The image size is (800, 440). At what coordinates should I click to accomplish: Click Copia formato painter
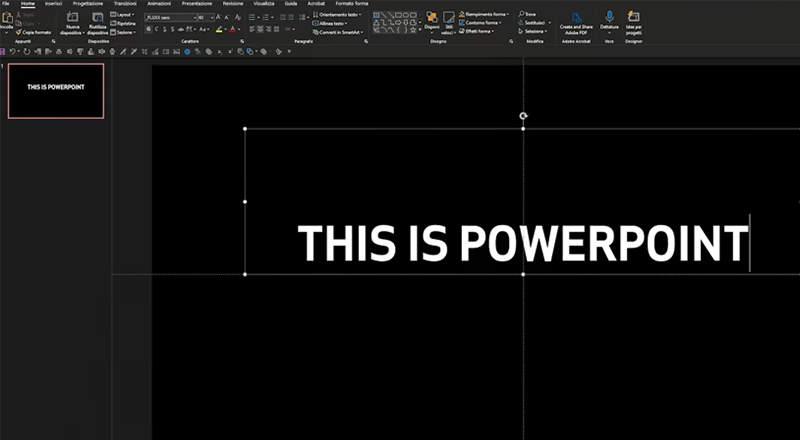click(34, 32)
